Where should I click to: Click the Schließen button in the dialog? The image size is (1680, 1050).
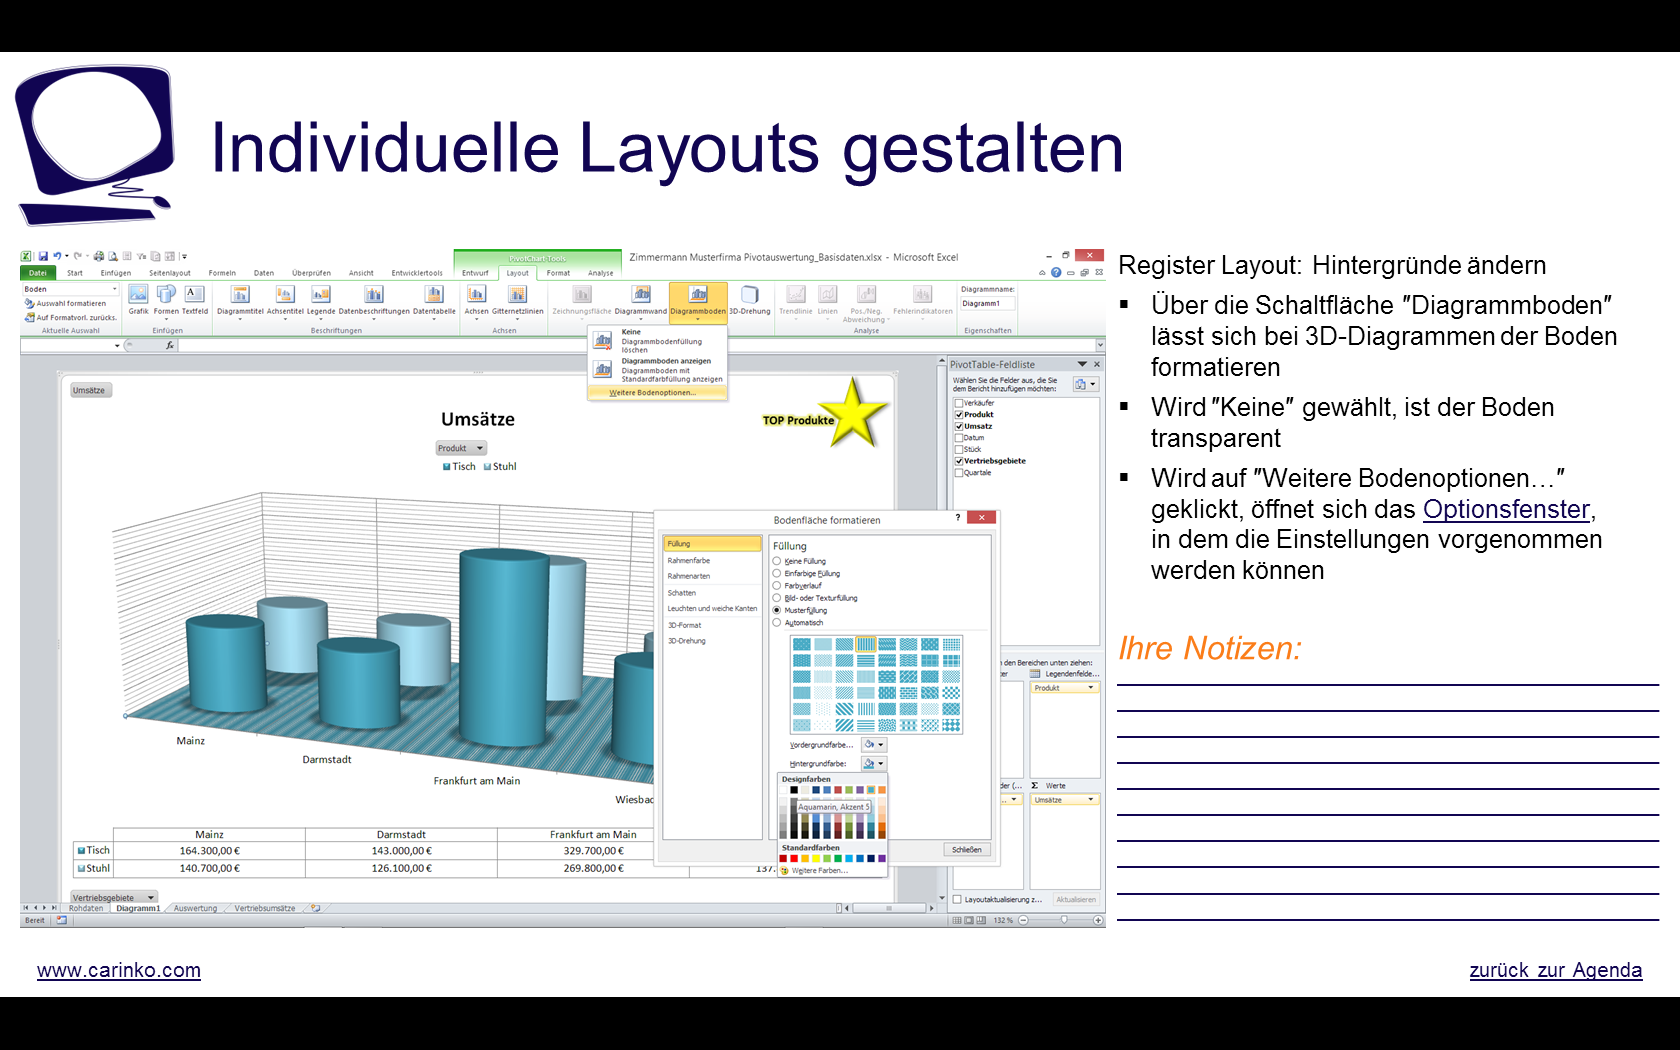(x=966, y=850)
